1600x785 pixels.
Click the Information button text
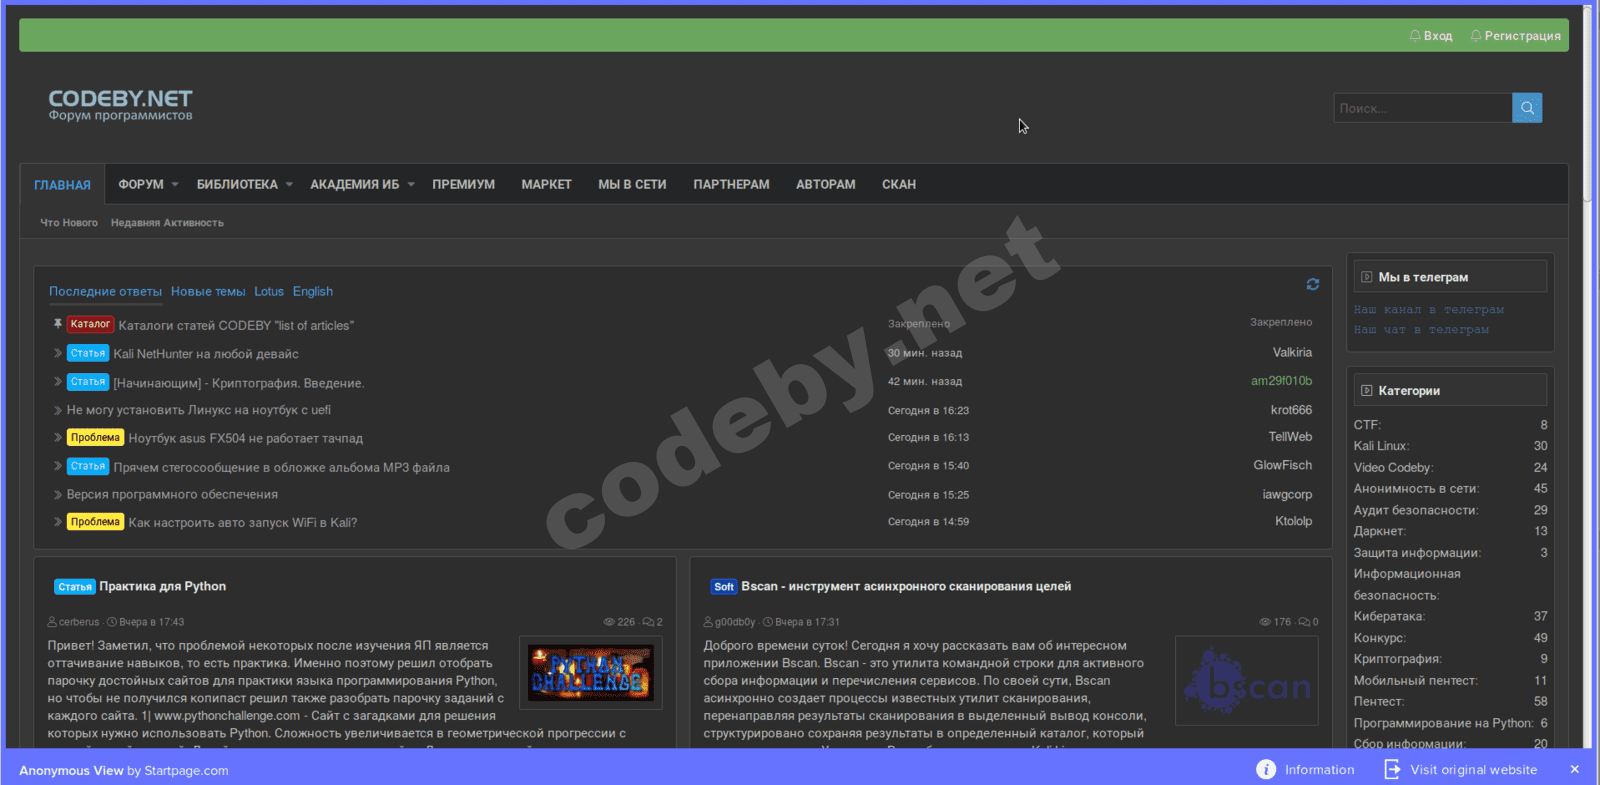click(1319, 770)
